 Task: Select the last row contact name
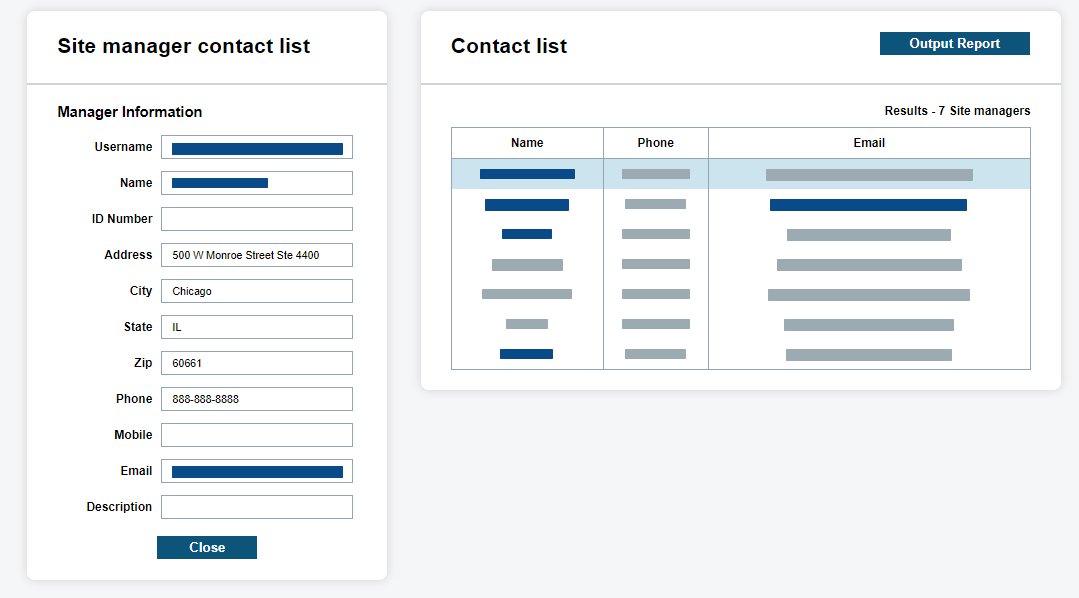526,354
